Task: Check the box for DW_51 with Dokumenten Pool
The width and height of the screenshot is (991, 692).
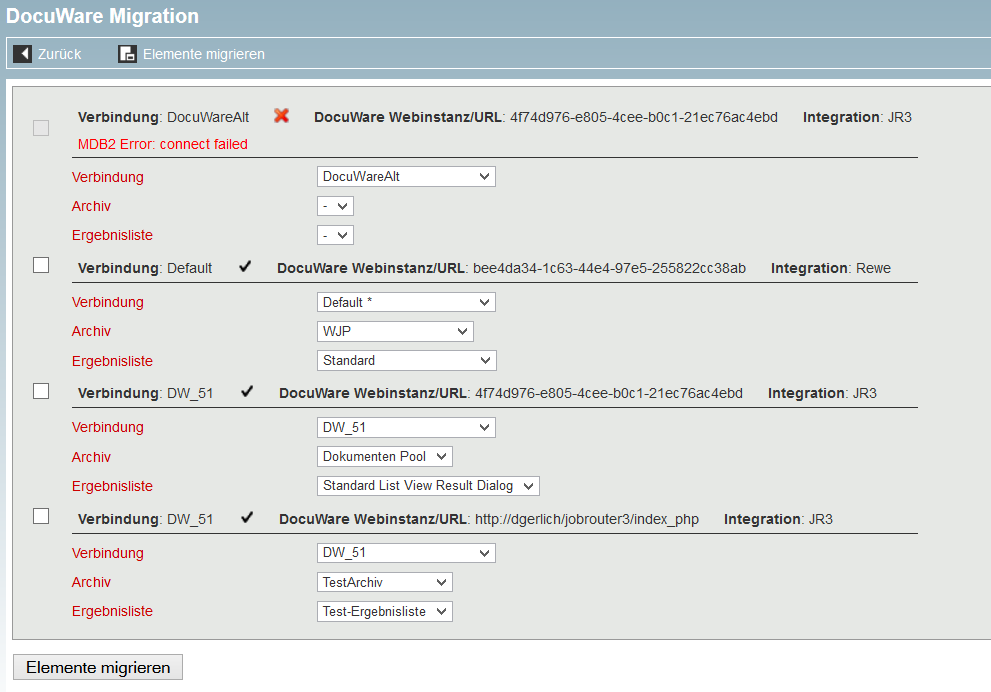Action: [x=41, y=391]
